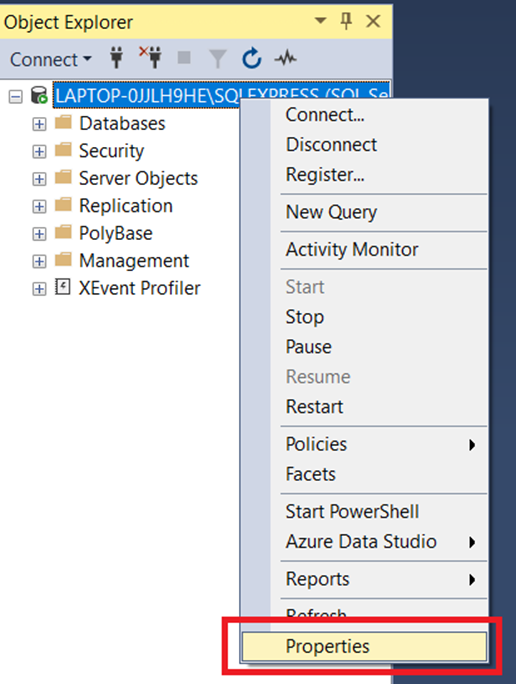Viewport: 516px width, 684px height.
Task: Open the Connect dropdown in toolbar
Action: [51, 59]
